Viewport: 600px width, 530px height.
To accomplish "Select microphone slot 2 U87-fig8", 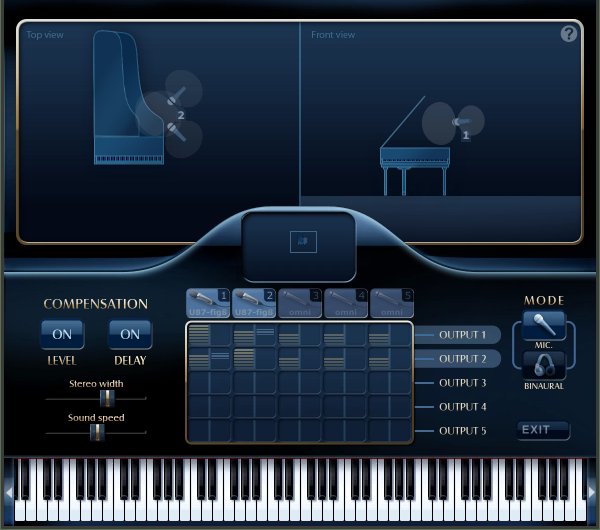I will [254, 303].
